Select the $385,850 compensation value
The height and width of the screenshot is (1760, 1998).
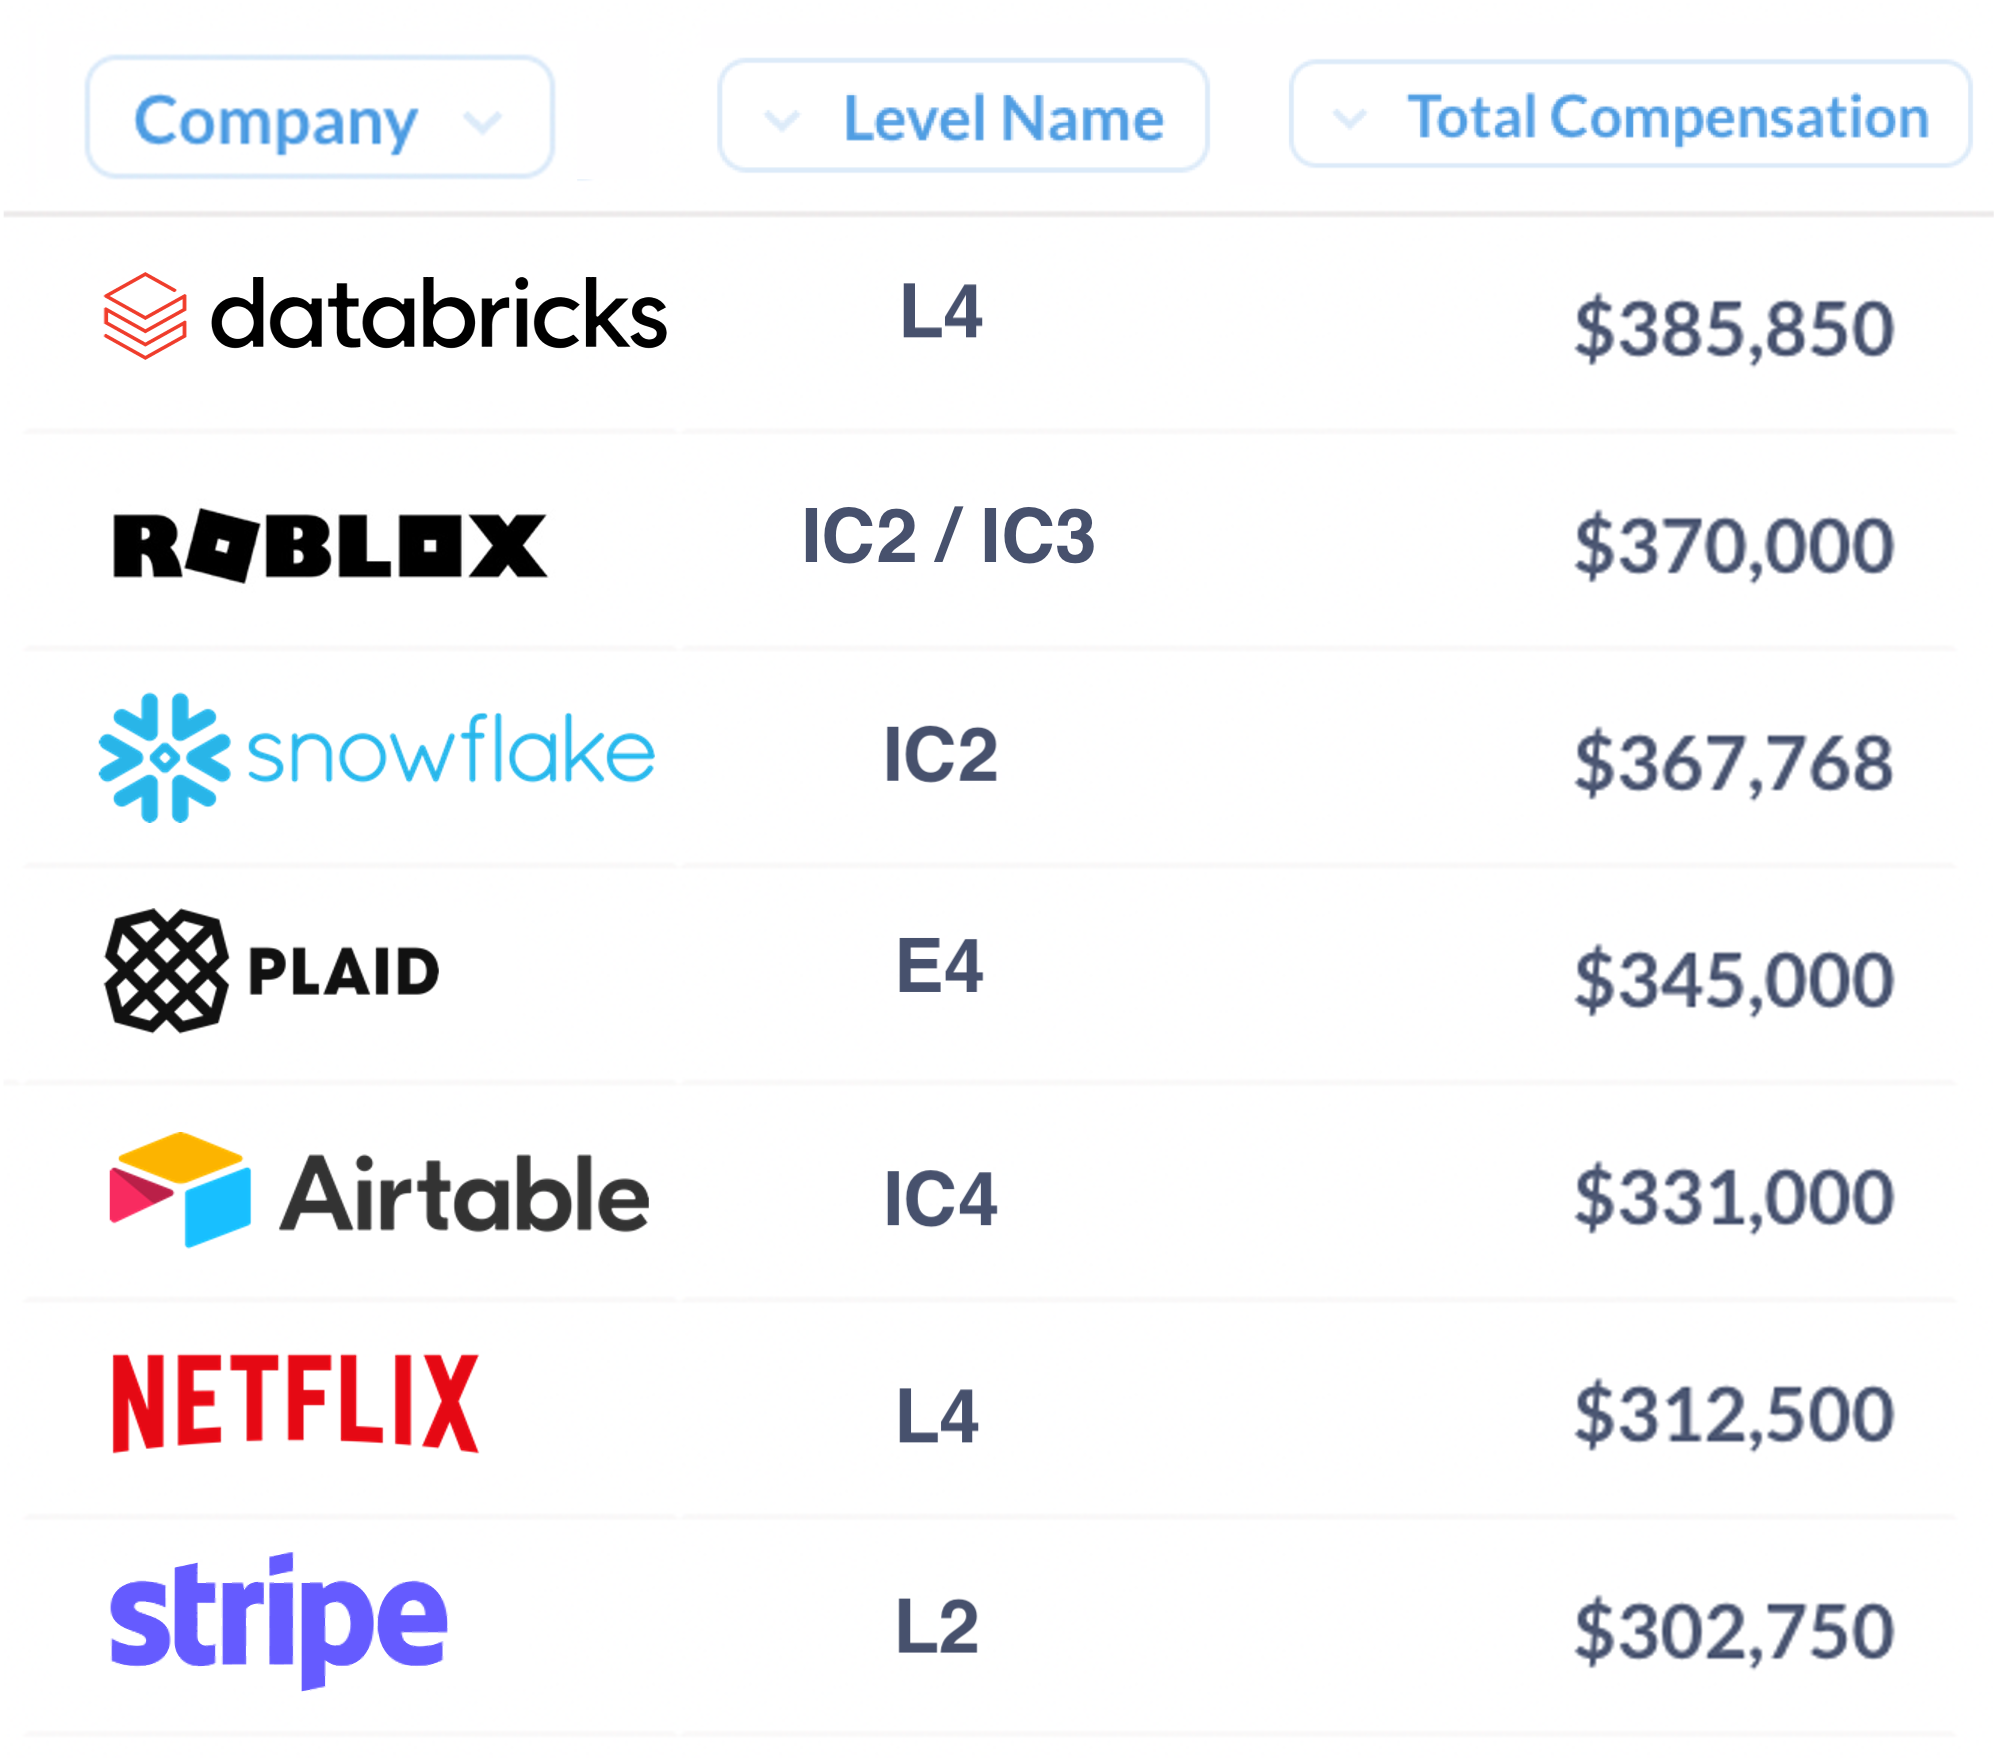coord(1734,328)
